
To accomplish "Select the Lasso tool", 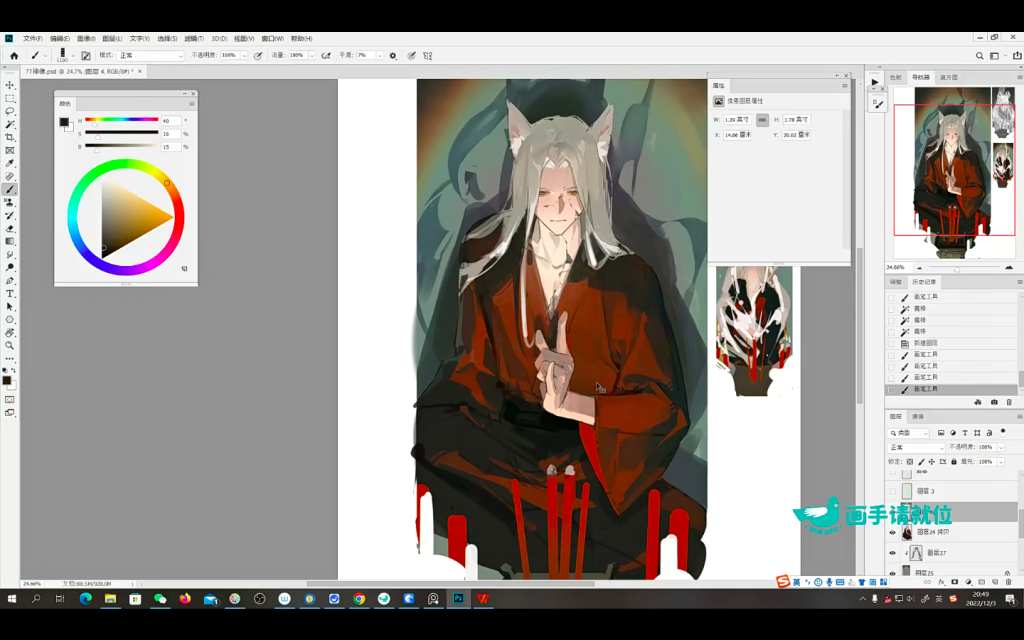I will point(10,112).
